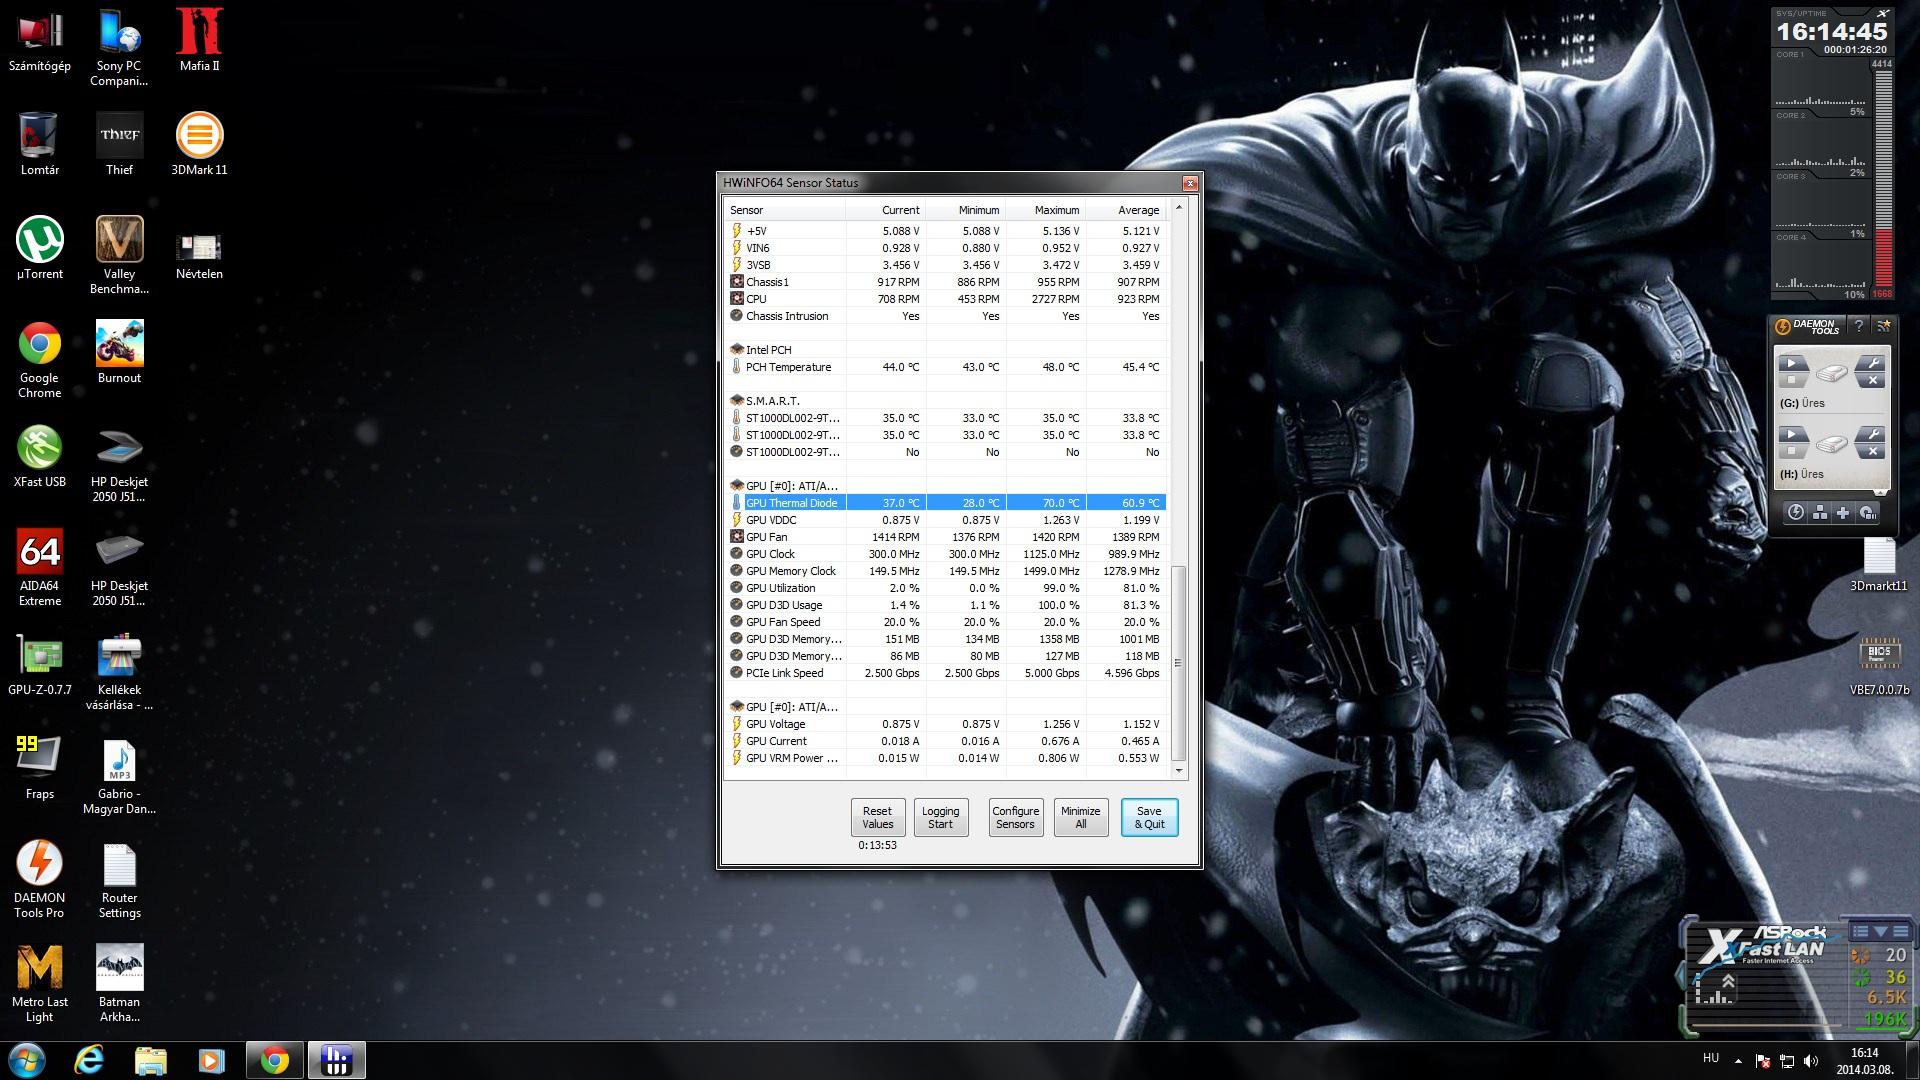Click the Save & Quit button

pos(1149,818)
